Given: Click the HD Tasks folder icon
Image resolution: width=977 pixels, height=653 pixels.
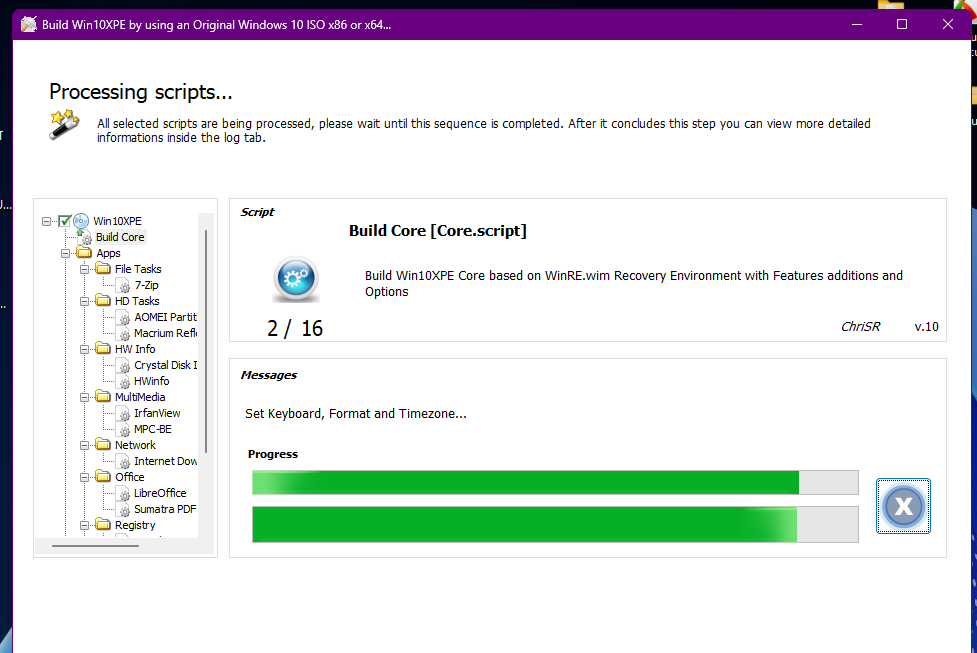Looking at the screenshot, I should 103,300.
